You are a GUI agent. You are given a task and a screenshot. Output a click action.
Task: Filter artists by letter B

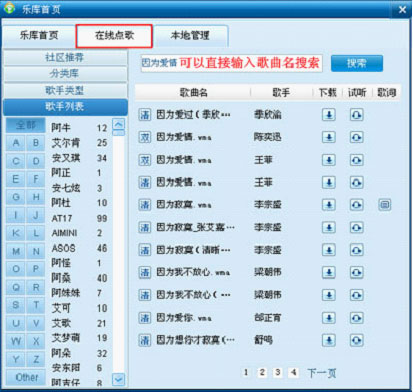(36, 143)
